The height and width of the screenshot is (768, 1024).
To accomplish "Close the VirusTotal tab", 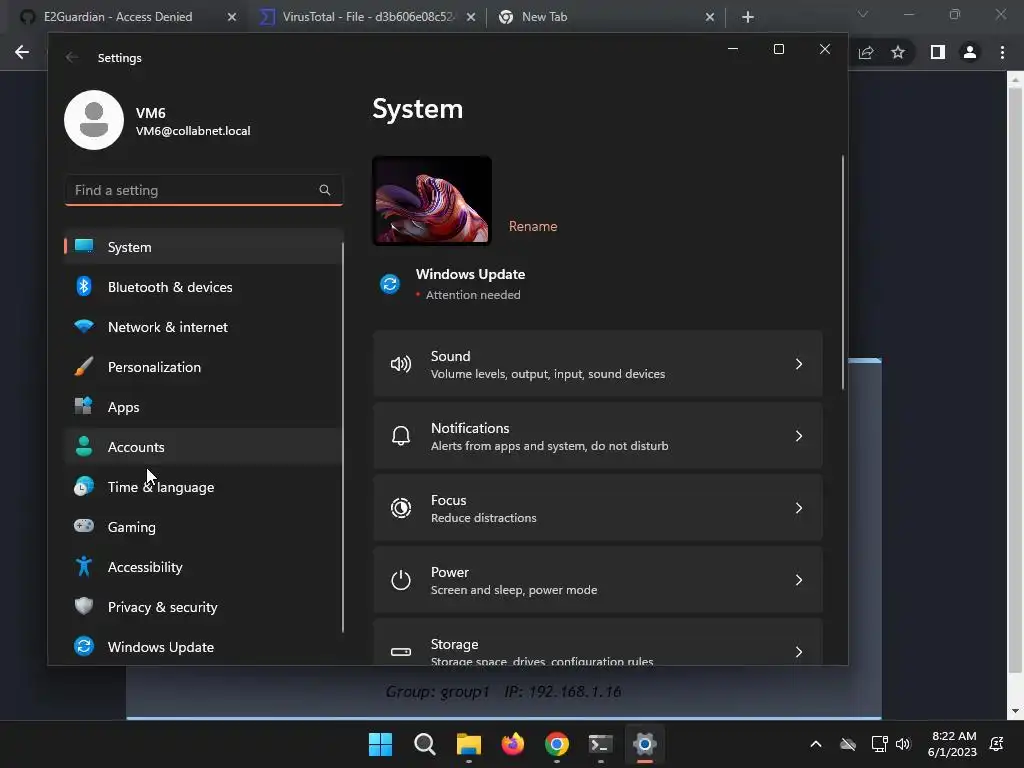I will point(471,17).
